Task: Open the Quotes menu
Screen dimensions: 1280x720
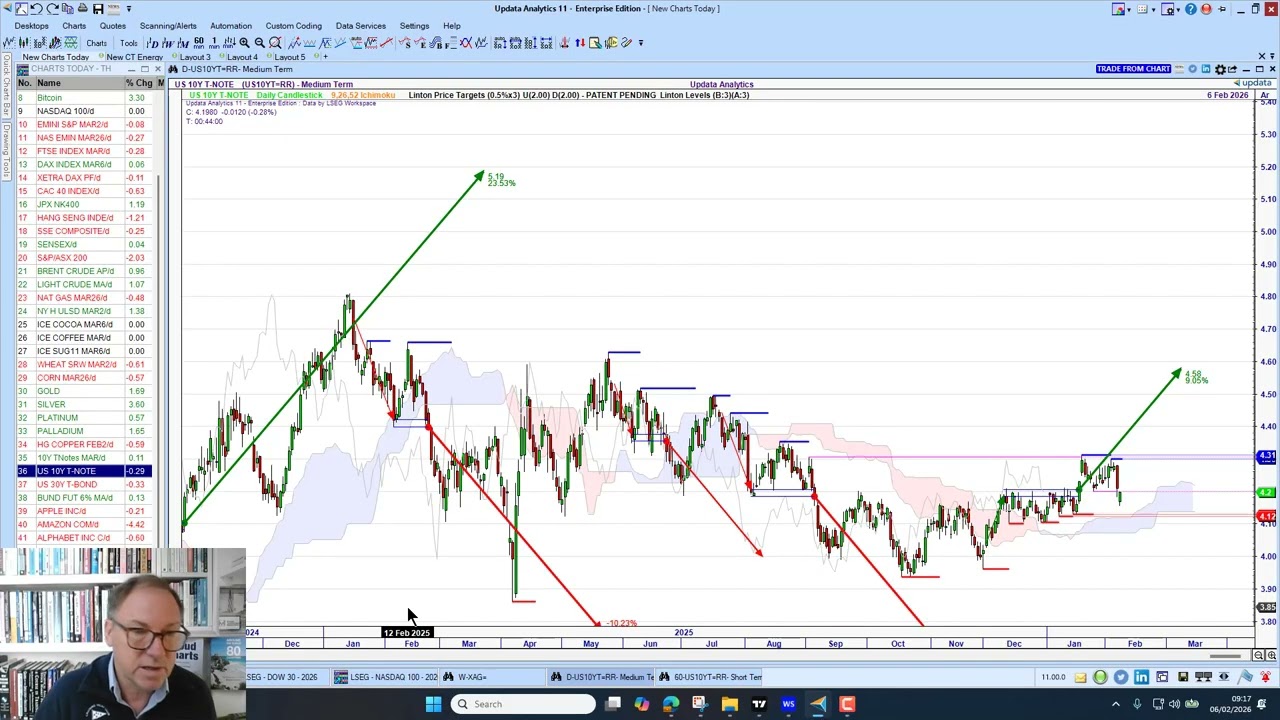Action: [113, 26]
